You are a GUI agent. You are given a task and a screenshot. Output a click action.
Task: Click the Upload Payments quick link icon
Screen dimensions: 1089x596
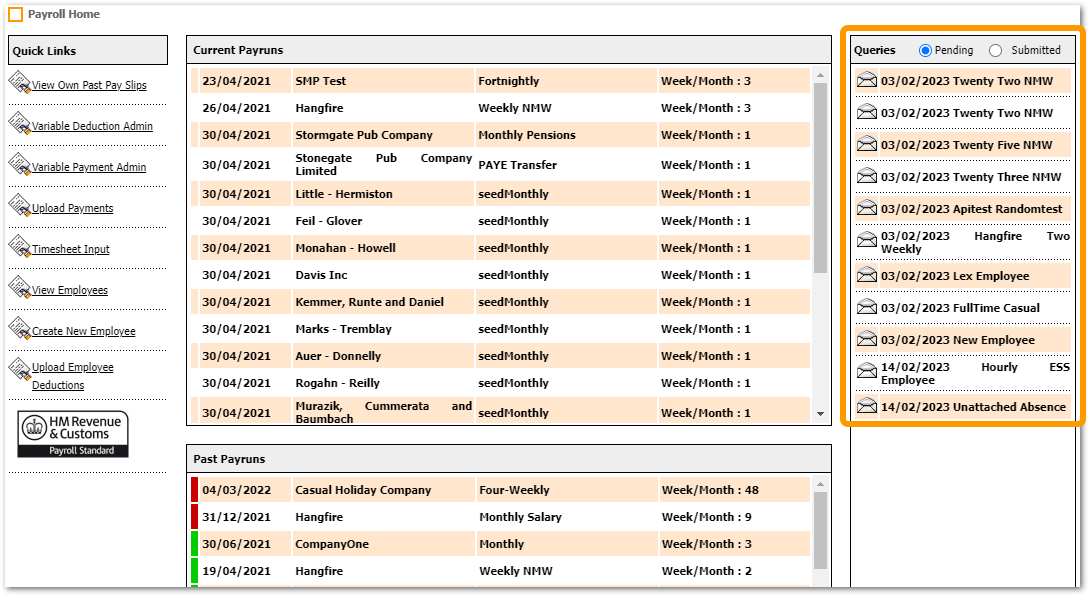coord(19,206)
